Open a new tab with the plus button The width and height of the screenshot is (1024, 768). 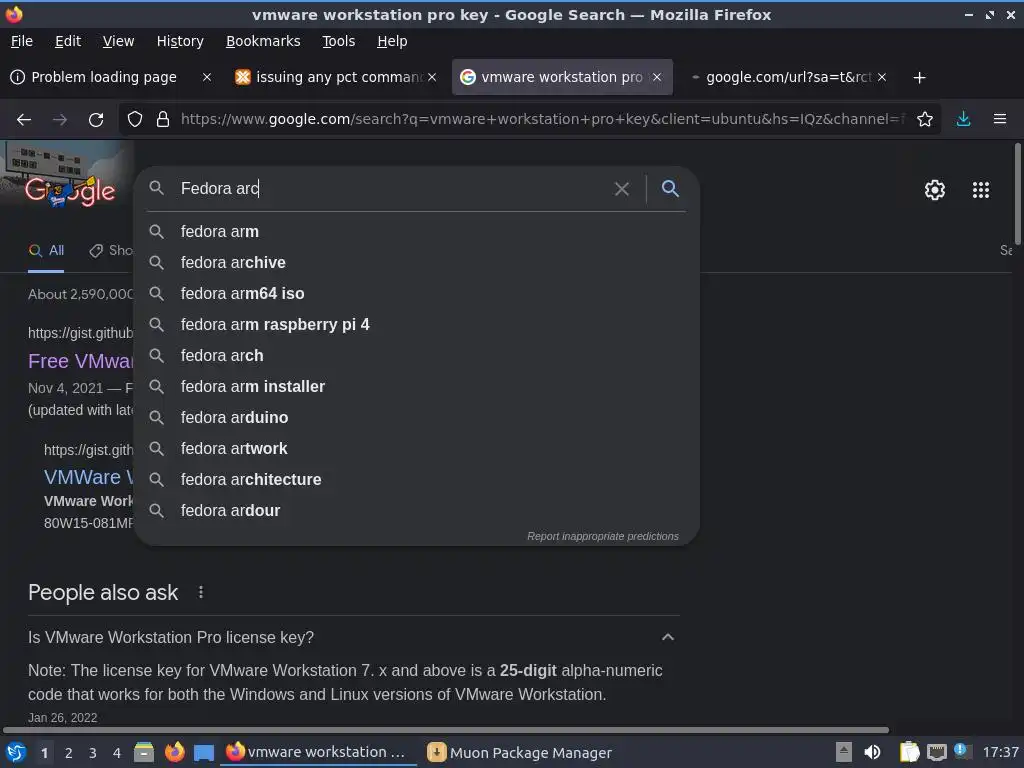point(920,78)
